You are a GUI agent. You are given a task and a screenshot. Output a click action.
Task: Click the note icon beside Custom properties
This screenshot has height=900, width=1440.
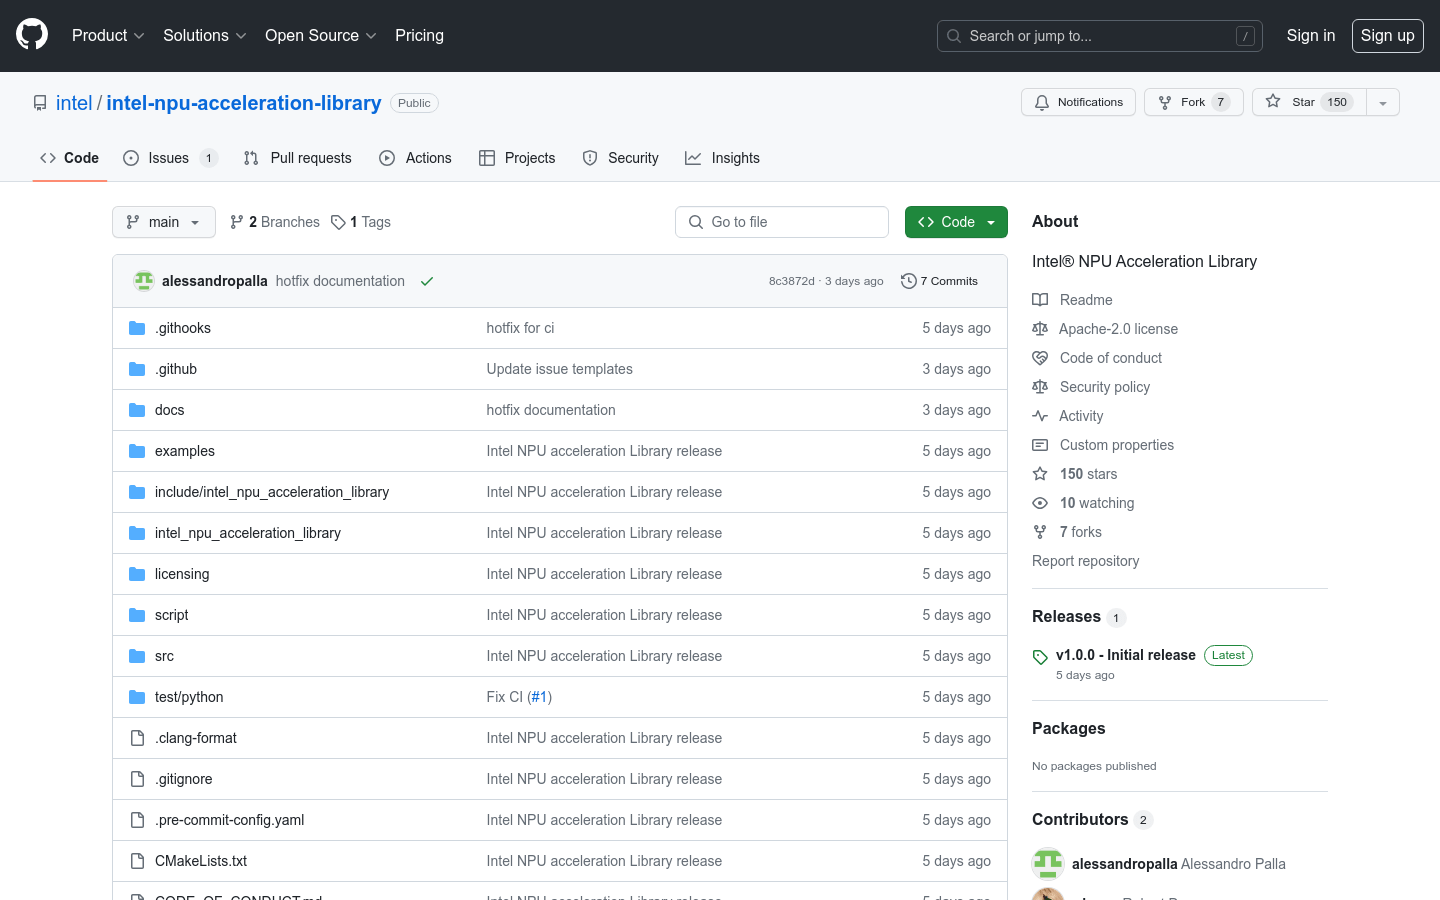[1040, 445]
